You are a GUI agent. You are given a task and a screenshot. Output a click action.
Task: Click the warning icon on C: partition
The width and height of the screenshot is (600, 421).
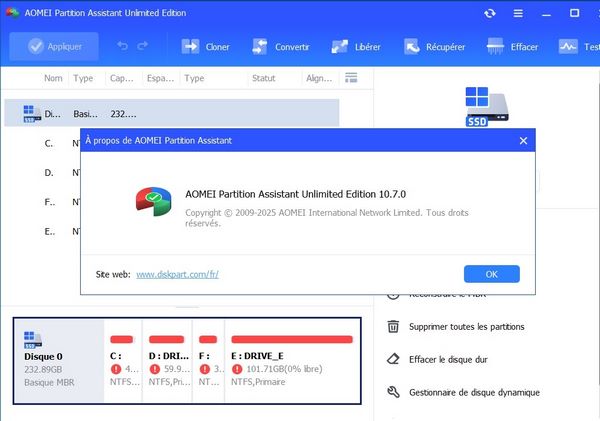(x=116, y=369)
